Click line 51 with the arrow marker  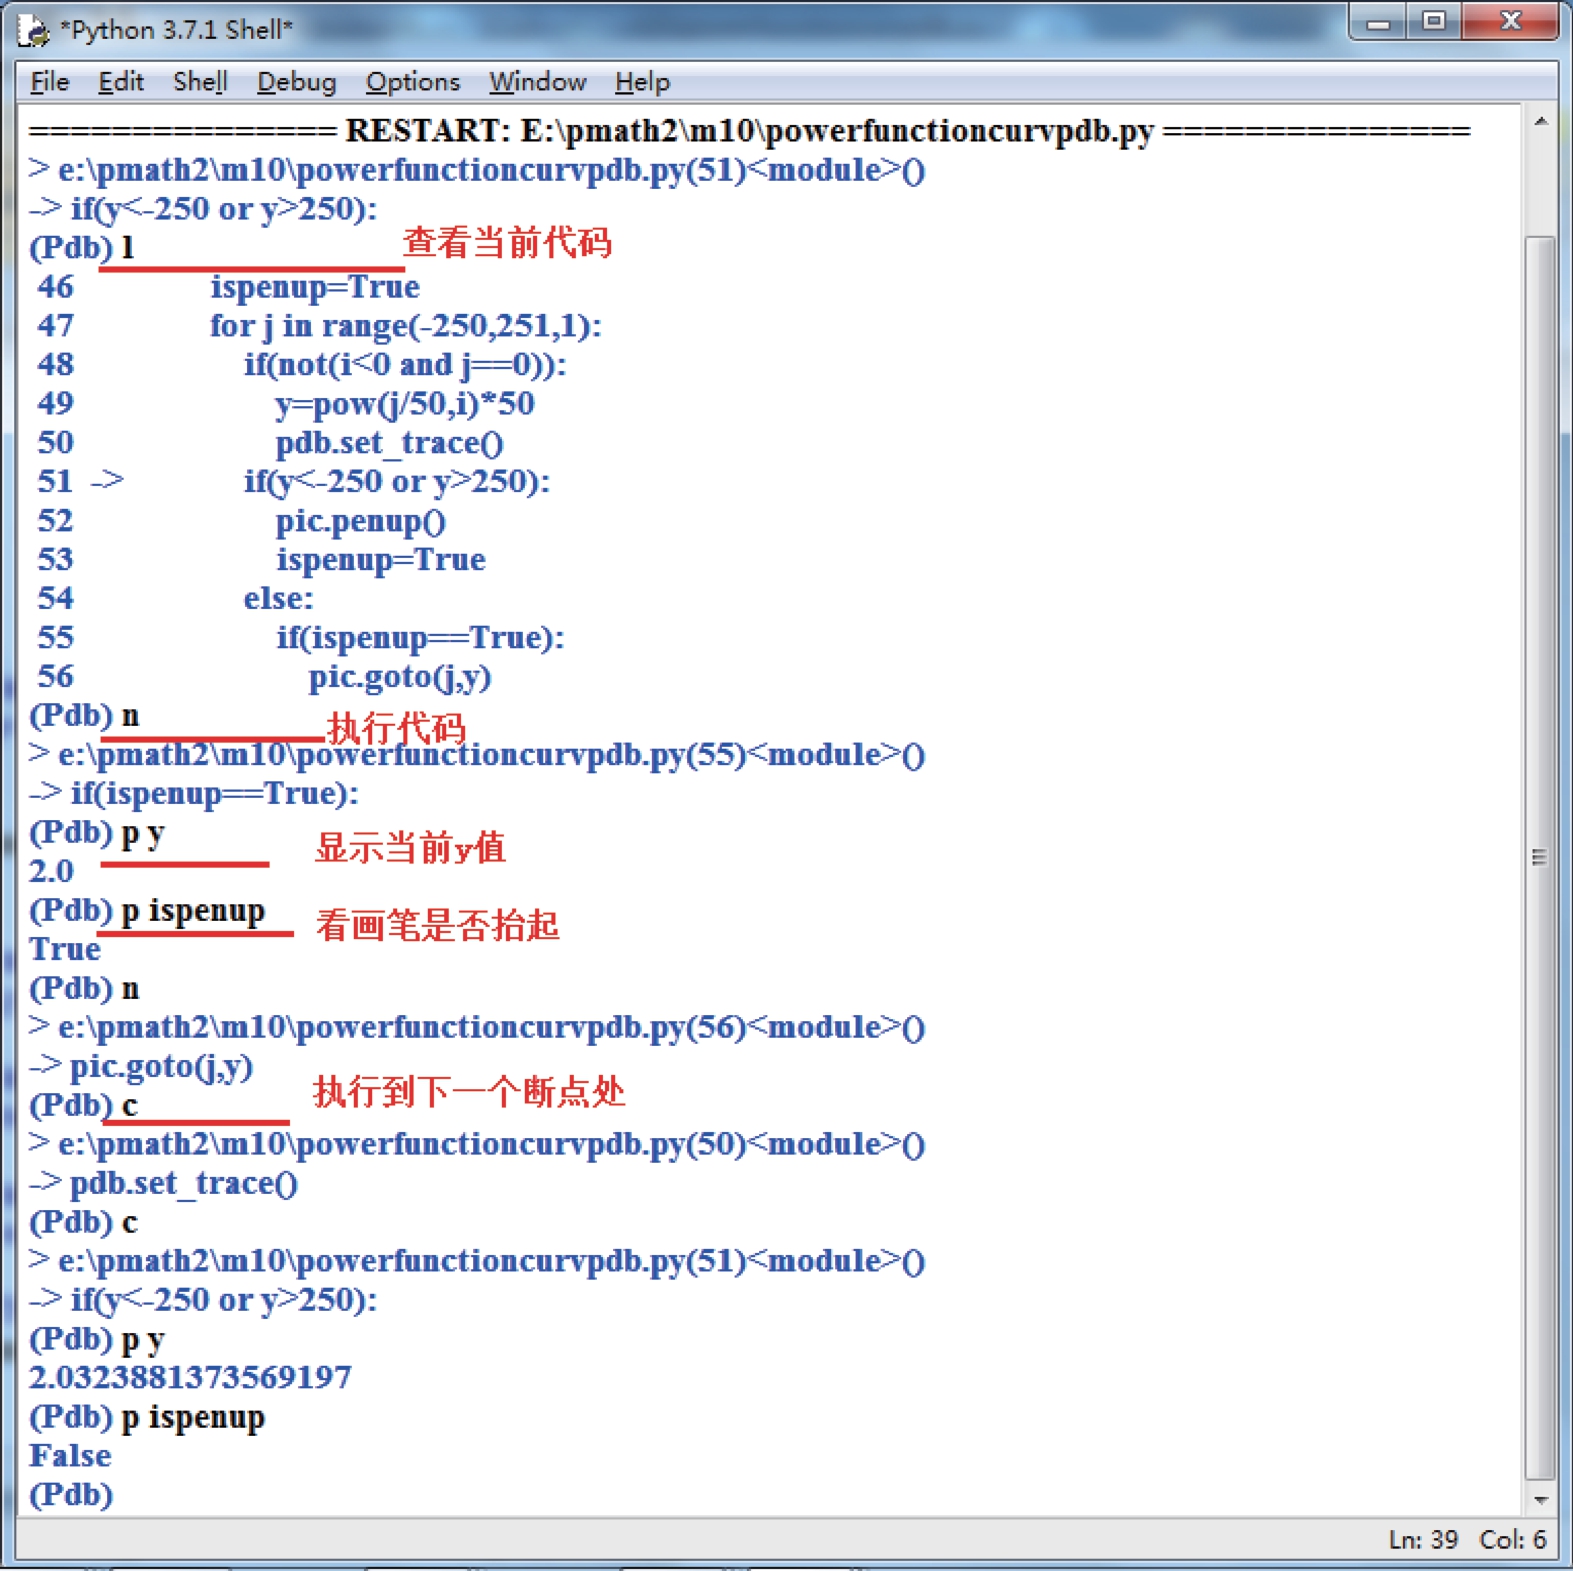293,482
